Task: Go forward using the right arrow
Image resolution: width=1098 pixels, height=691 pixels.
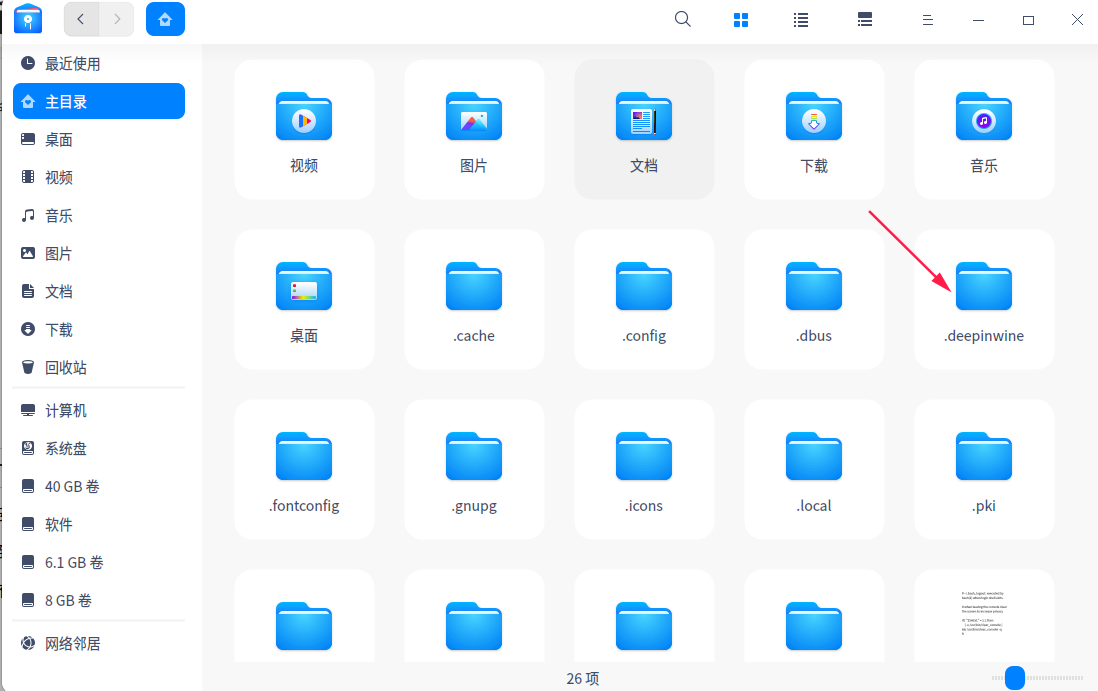Action: coord(117,19)
